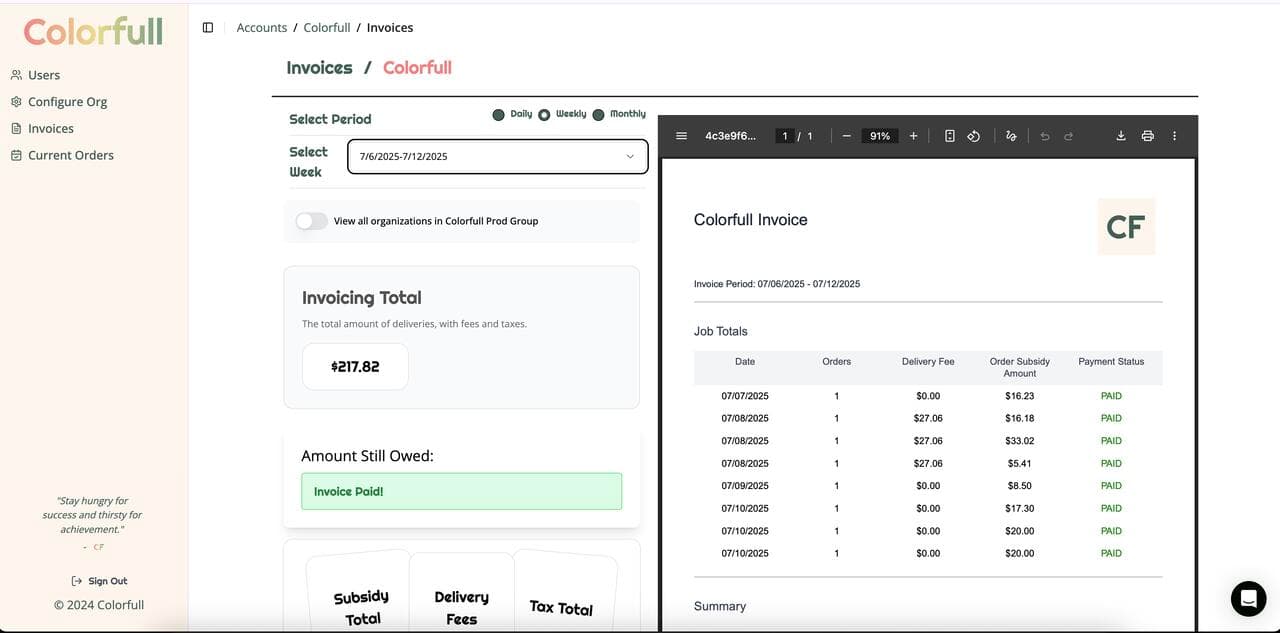The height and width of the screenshot is (633, 1280).
Task: Zoom in on the invoice PDF
Action: point(912,135)
